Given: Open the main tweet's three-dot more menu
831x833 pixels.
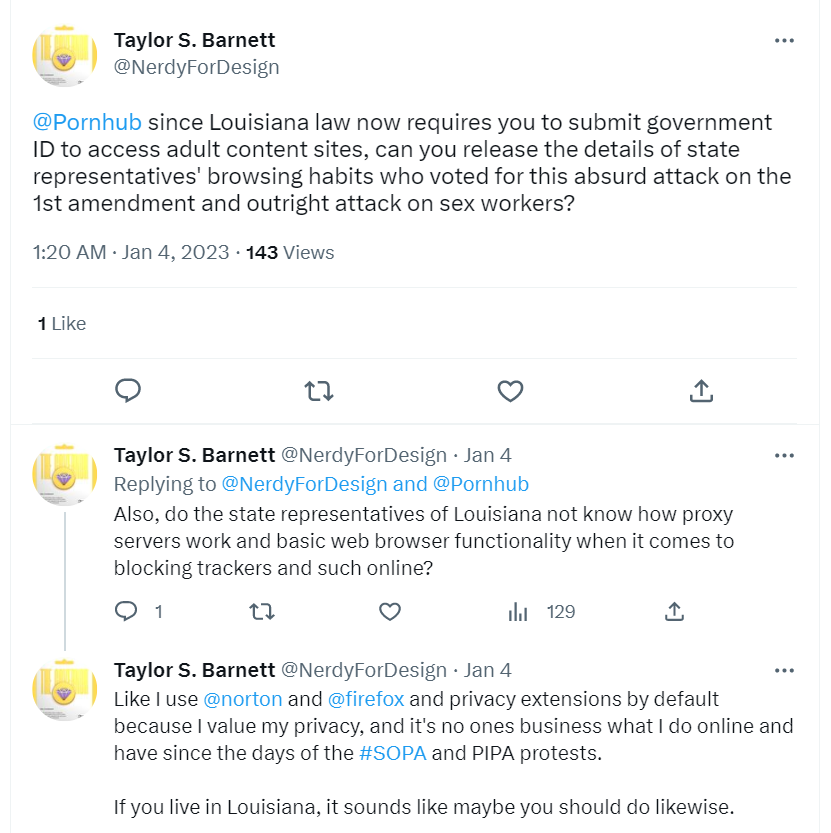Looking at the screenshot, I should tap(785, 41).
